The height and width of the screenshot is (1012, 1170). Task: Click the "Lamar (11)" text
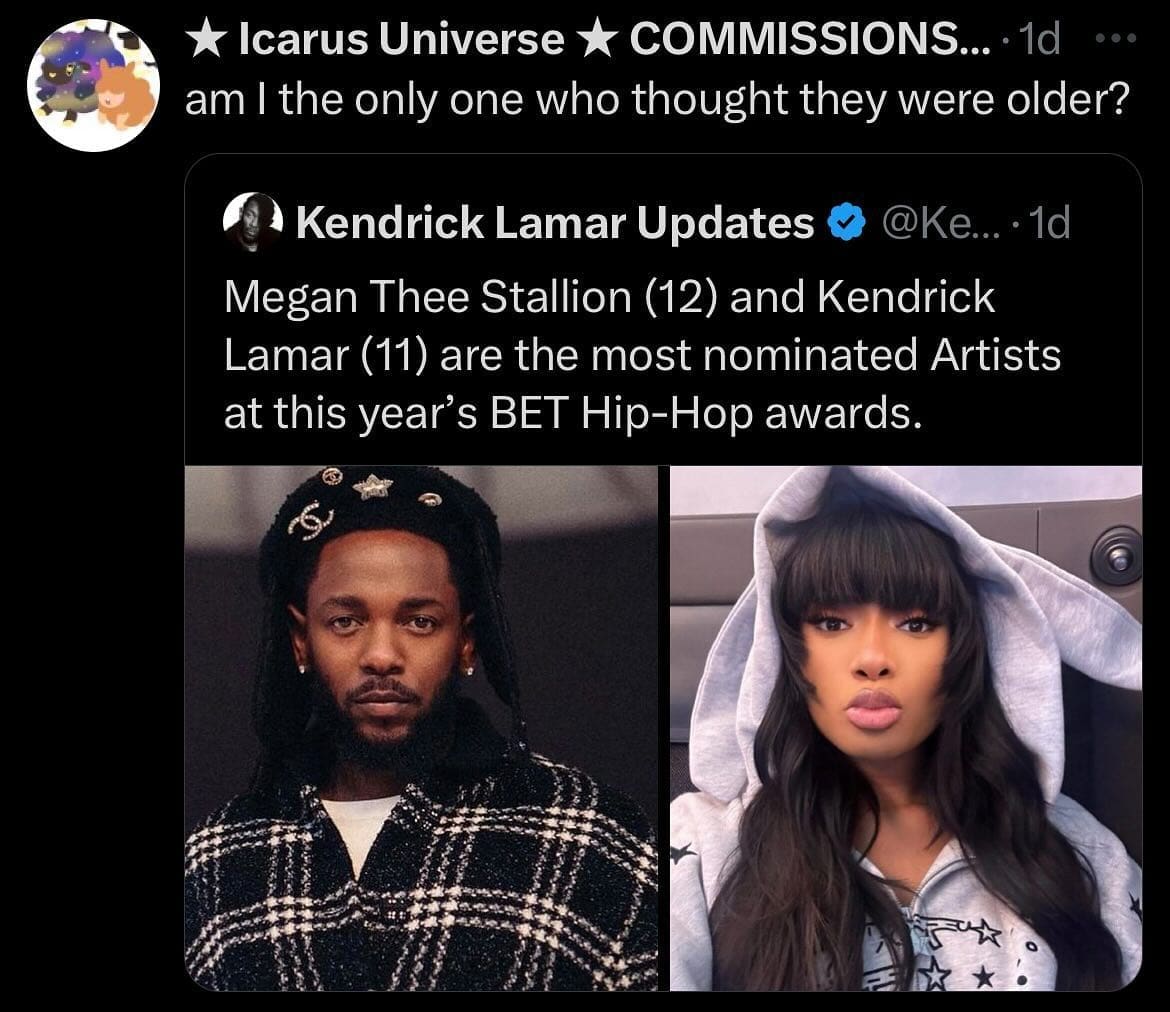pyautogui.click(x=326, y=355)
